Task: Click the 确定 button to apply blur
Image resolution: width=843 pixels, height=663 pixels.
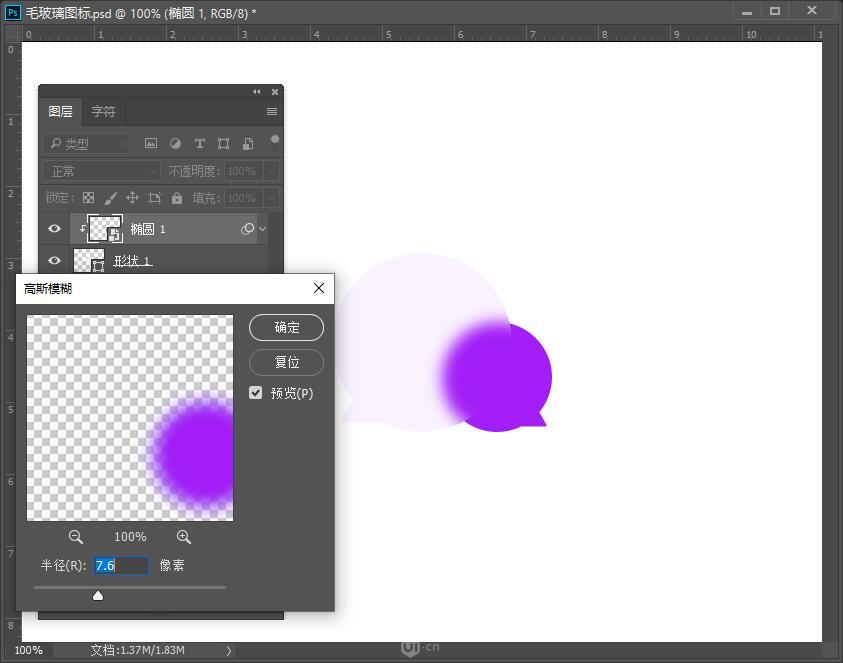Action: pos(286,327)
